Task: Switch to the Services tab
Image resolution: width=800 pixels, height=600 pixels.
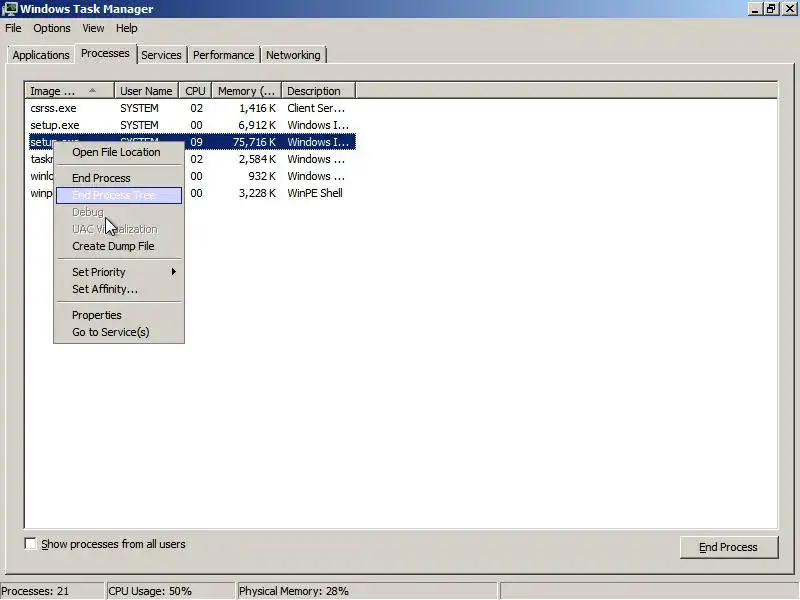Action: (x=161, y=55)
